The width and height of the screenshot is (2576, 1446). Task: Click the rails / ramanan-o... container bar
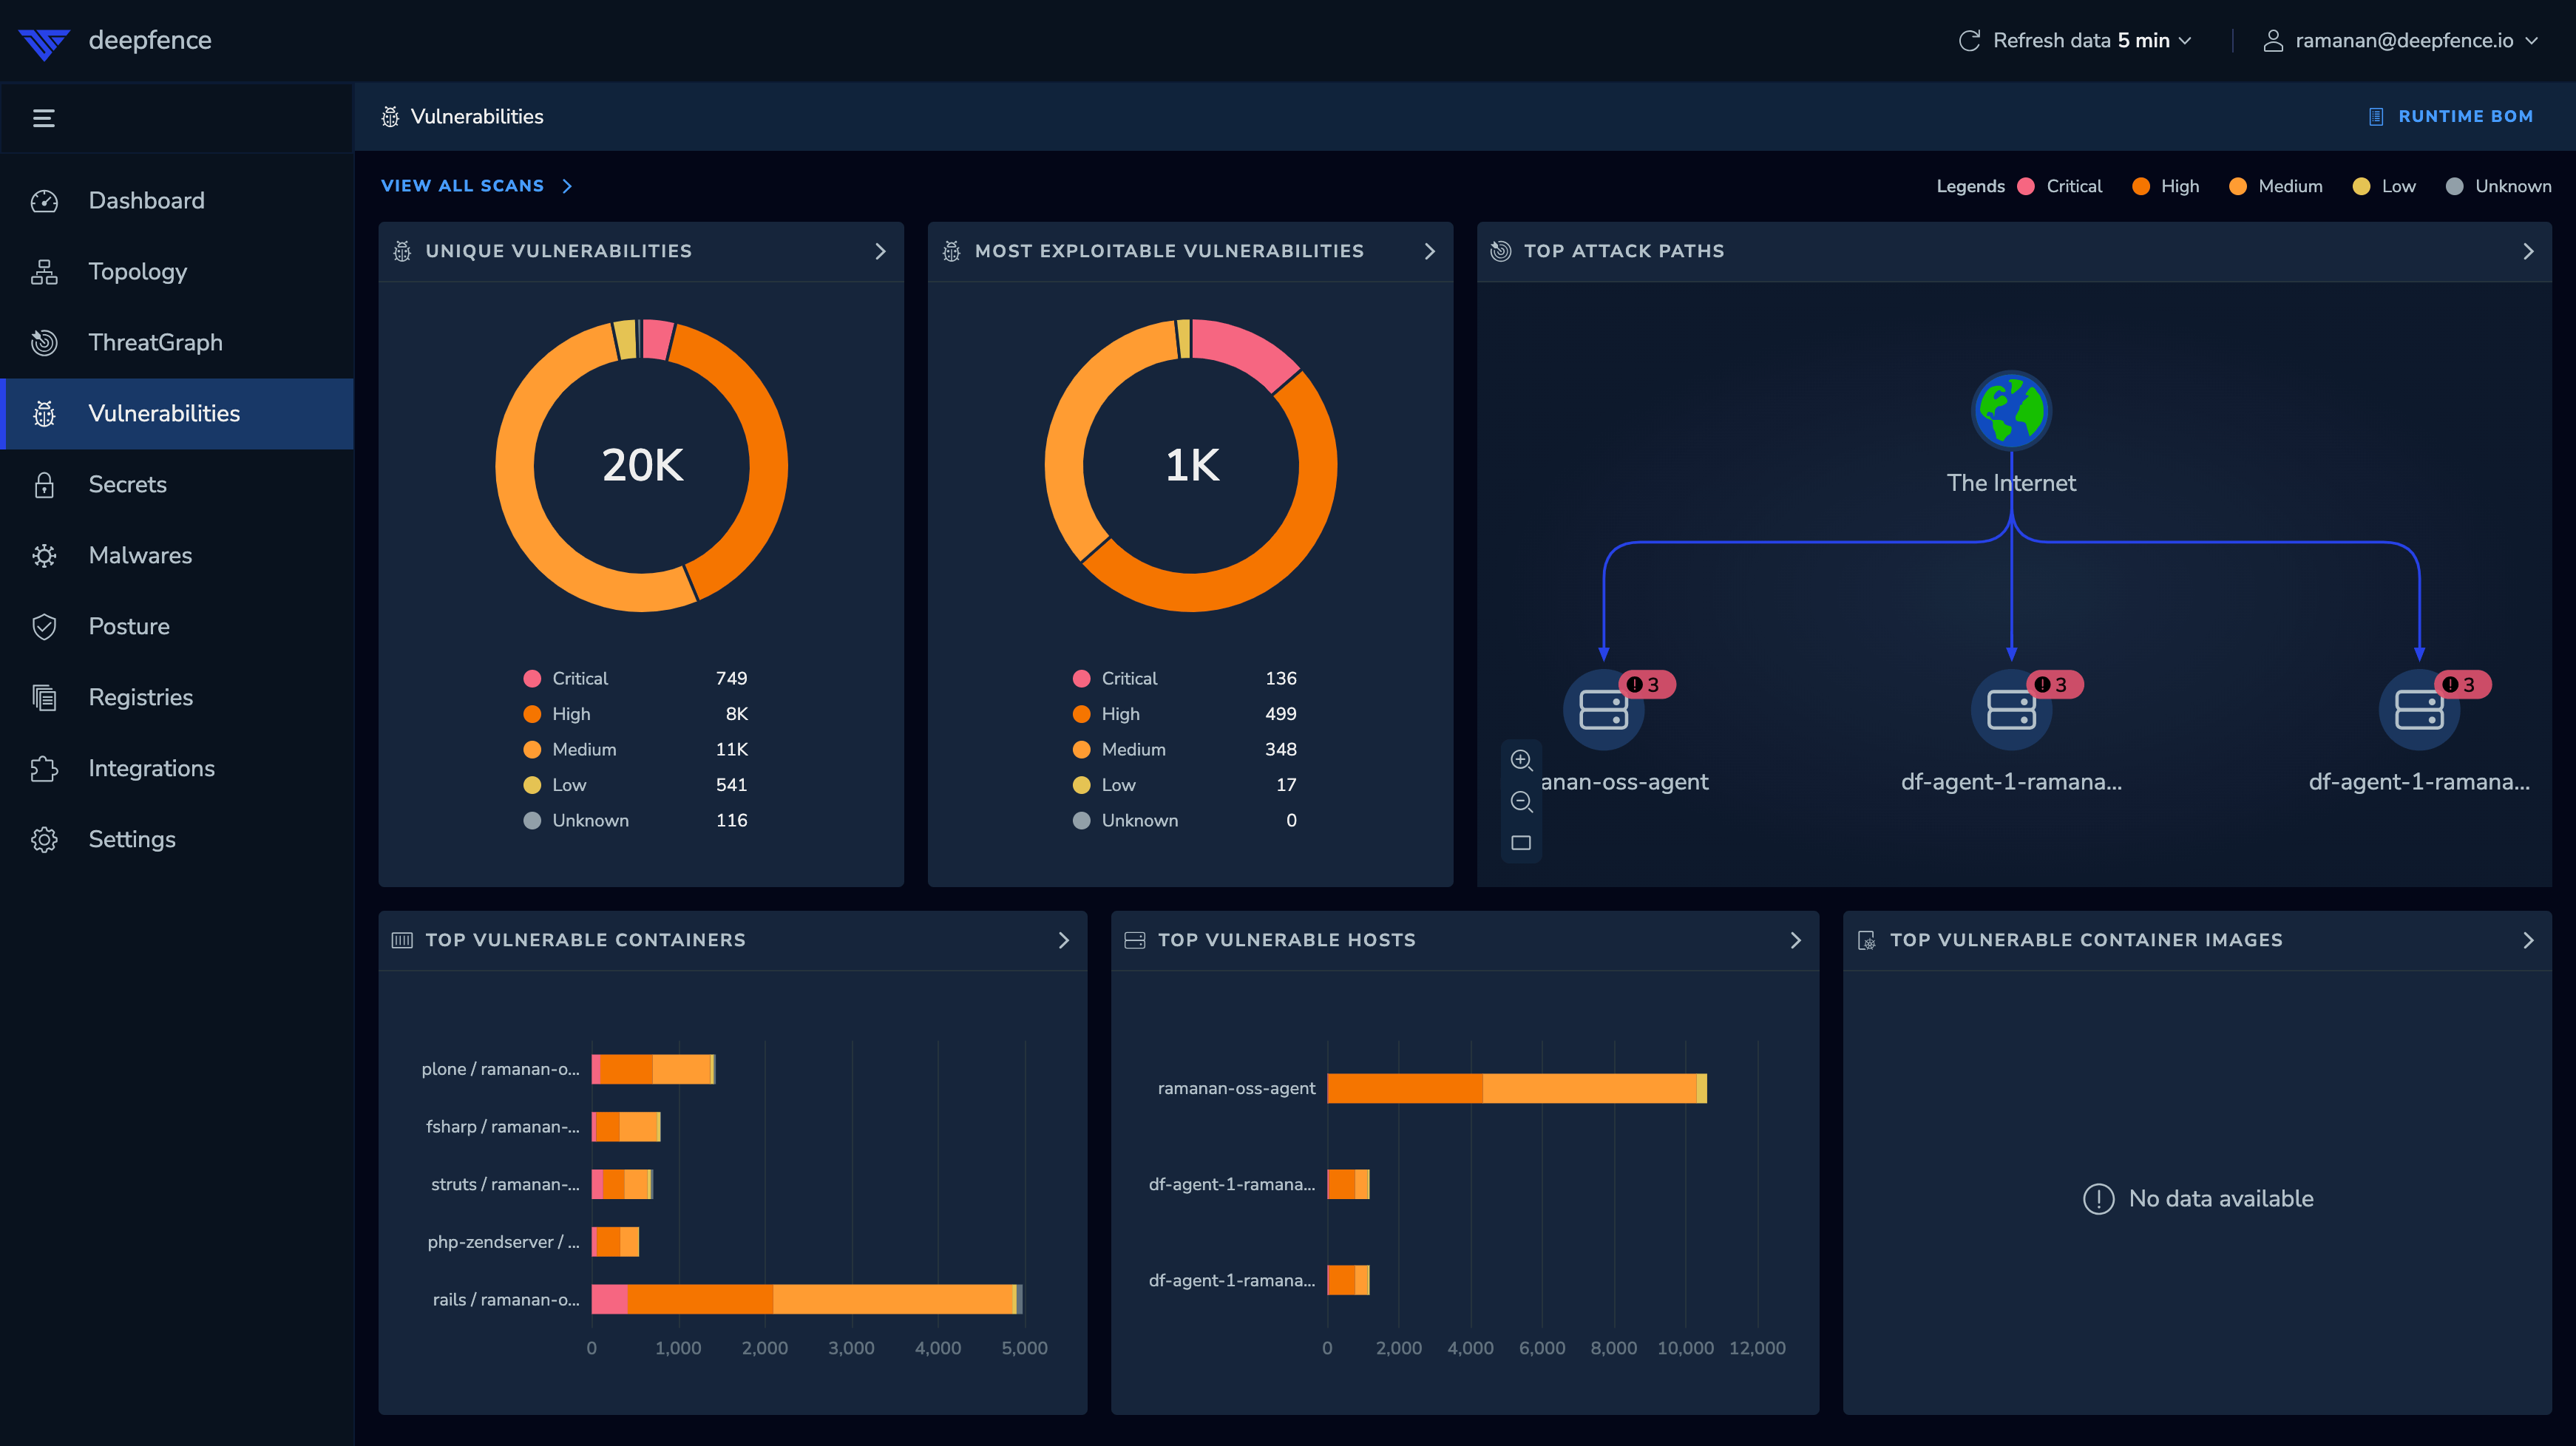coord(806,1299)
